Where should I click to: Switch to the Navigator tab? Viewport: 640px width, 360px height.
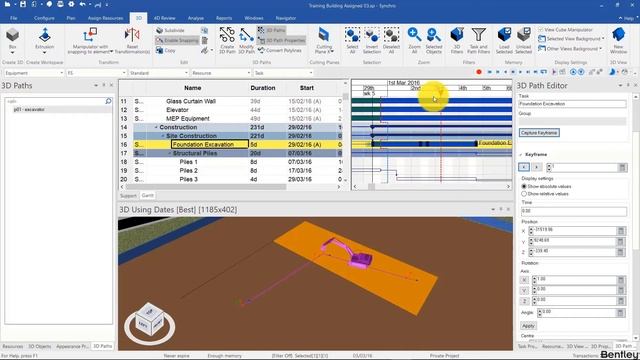[x=286, y=18]
